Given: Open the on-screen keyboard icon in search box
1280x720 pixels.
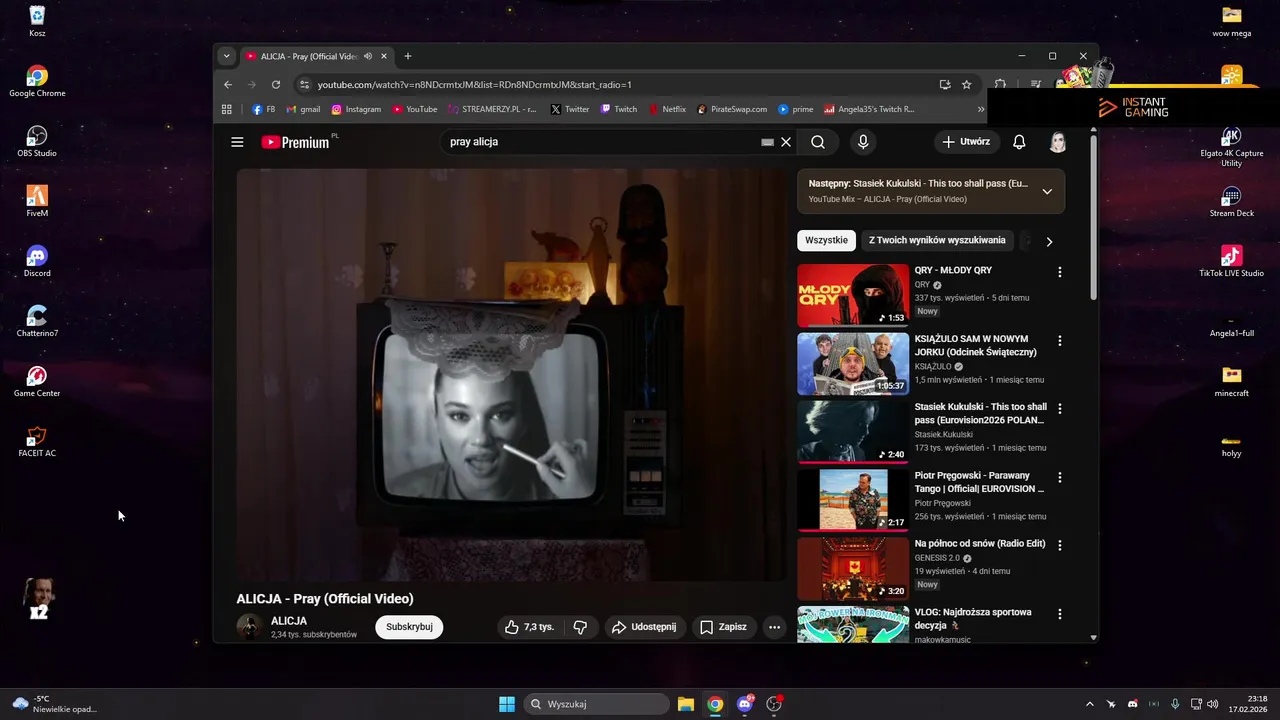Looking at the screenshot, I should [x=767, y=142].
